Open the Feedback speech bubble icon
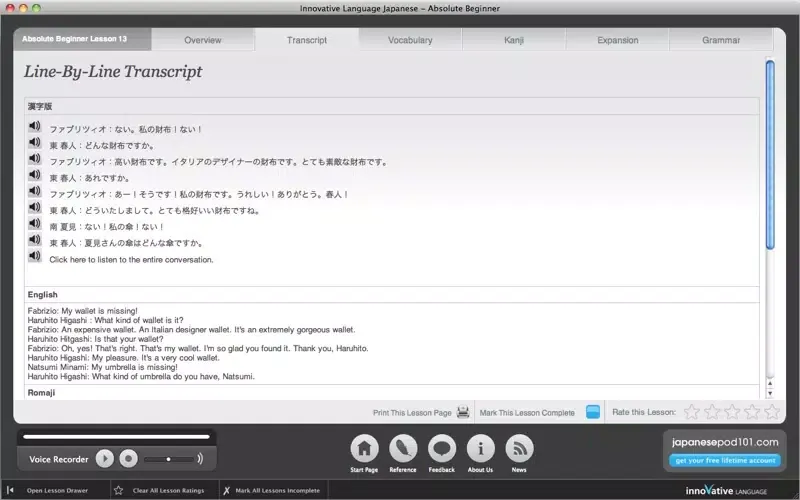 tap(442, 448)
